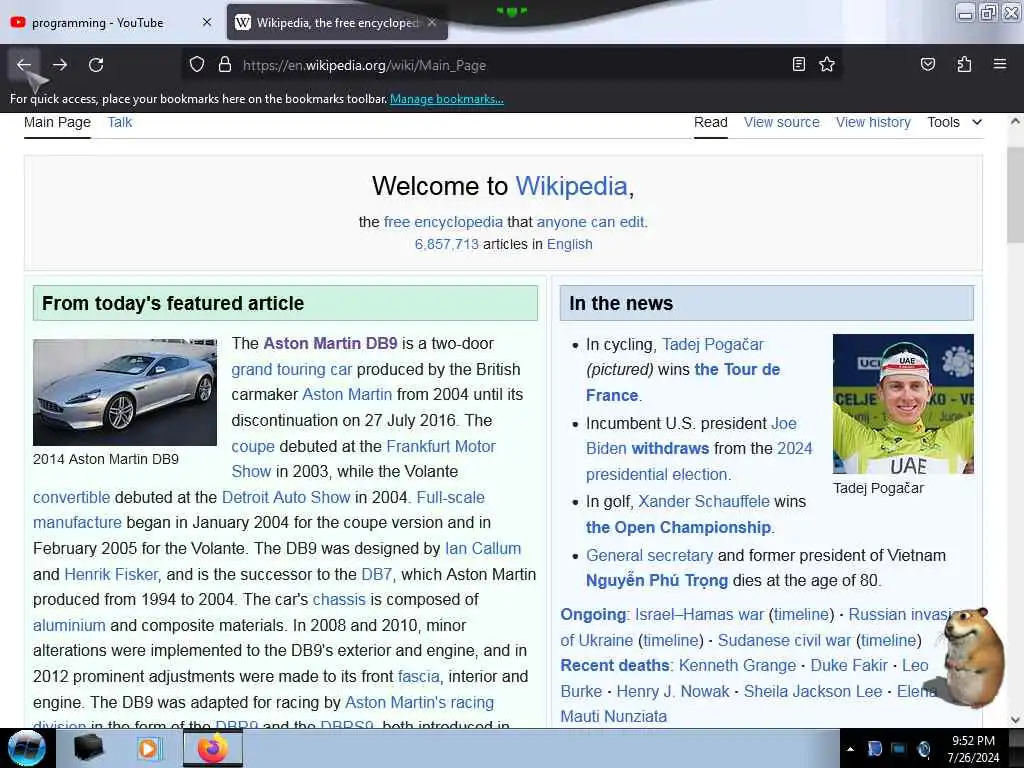This screenshot has width=1024, height=768.
Task: Click the DB7 link
Action: coord(377,575)
